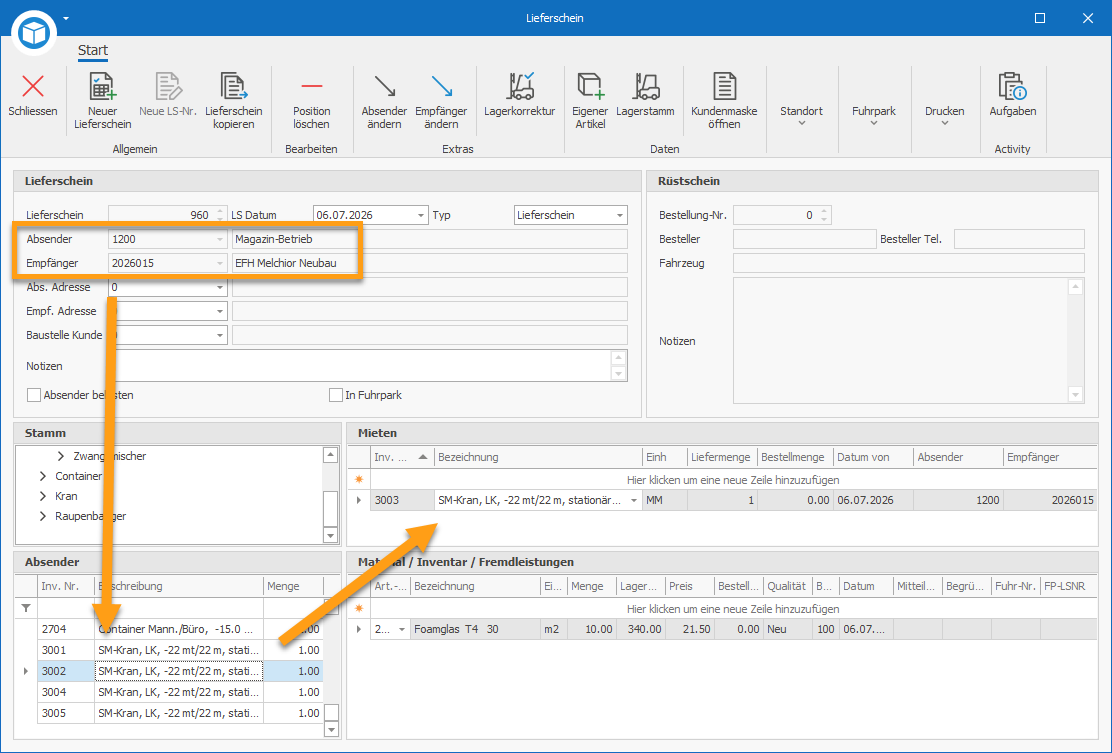Viewport: 1112px width, 753px height.
Task: Click the Neu quality cell
Action: [x=786, y=630]
